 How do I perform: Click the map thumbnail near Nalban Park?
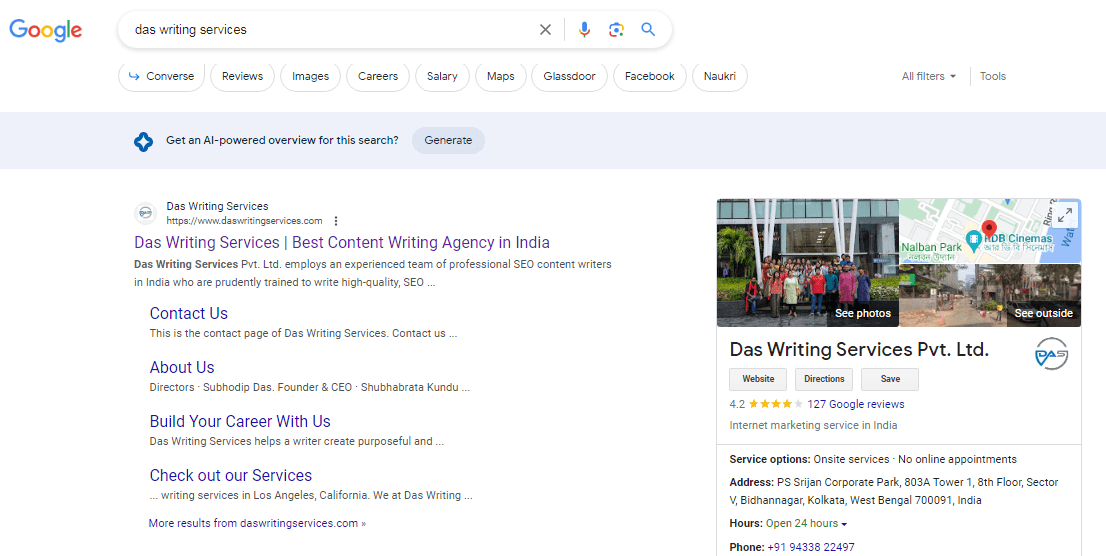990,231
